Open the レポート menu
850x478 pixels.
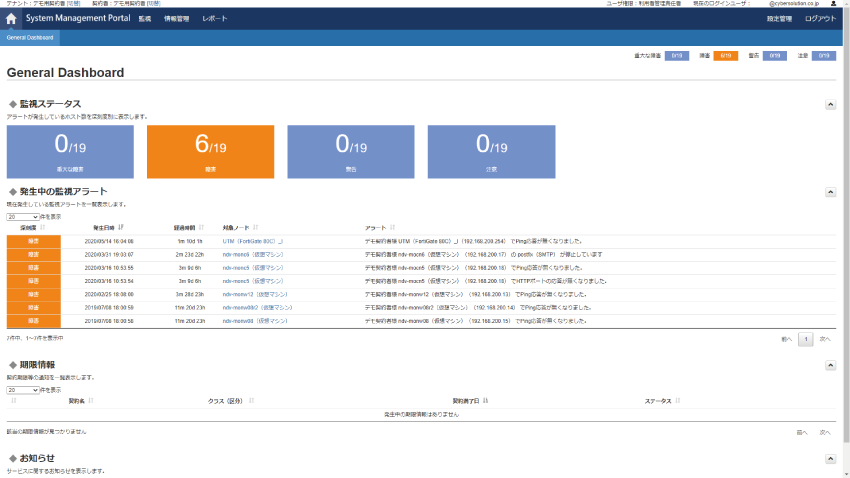pos(215,19)
